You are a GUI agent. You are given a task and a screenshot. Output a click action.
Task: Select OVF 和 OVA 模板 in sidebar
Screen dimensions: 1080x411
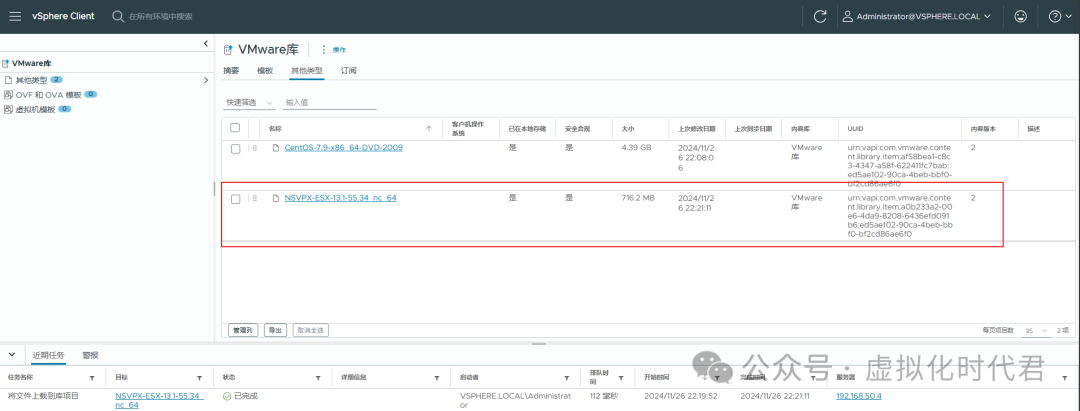48,95
